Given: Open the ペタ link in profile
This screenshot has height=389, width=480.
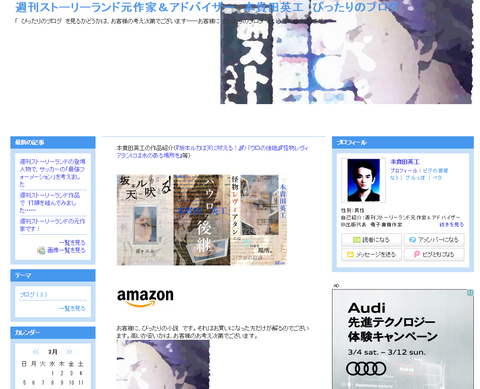Looking at the screenshot, I should (437, 178).
